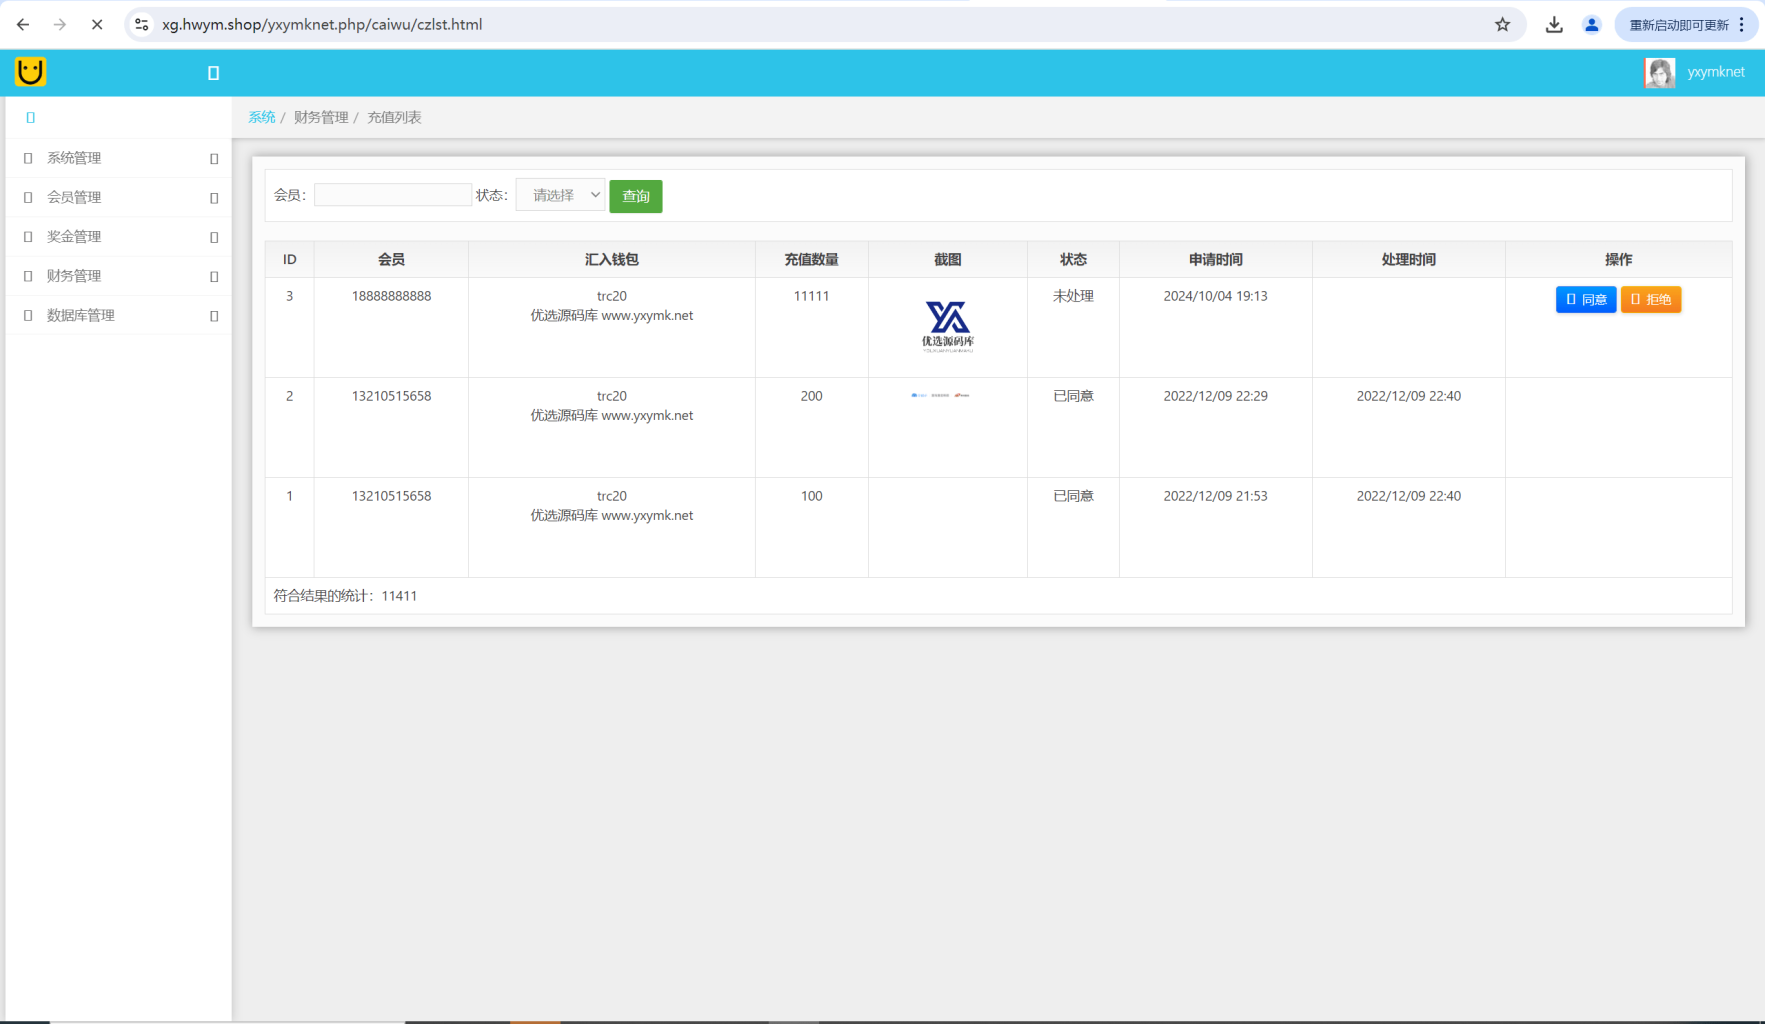The height and width of the screenshot is (1024, 1765).
Task: Click the green 查询 search button
Action: [x=636, y=196]
